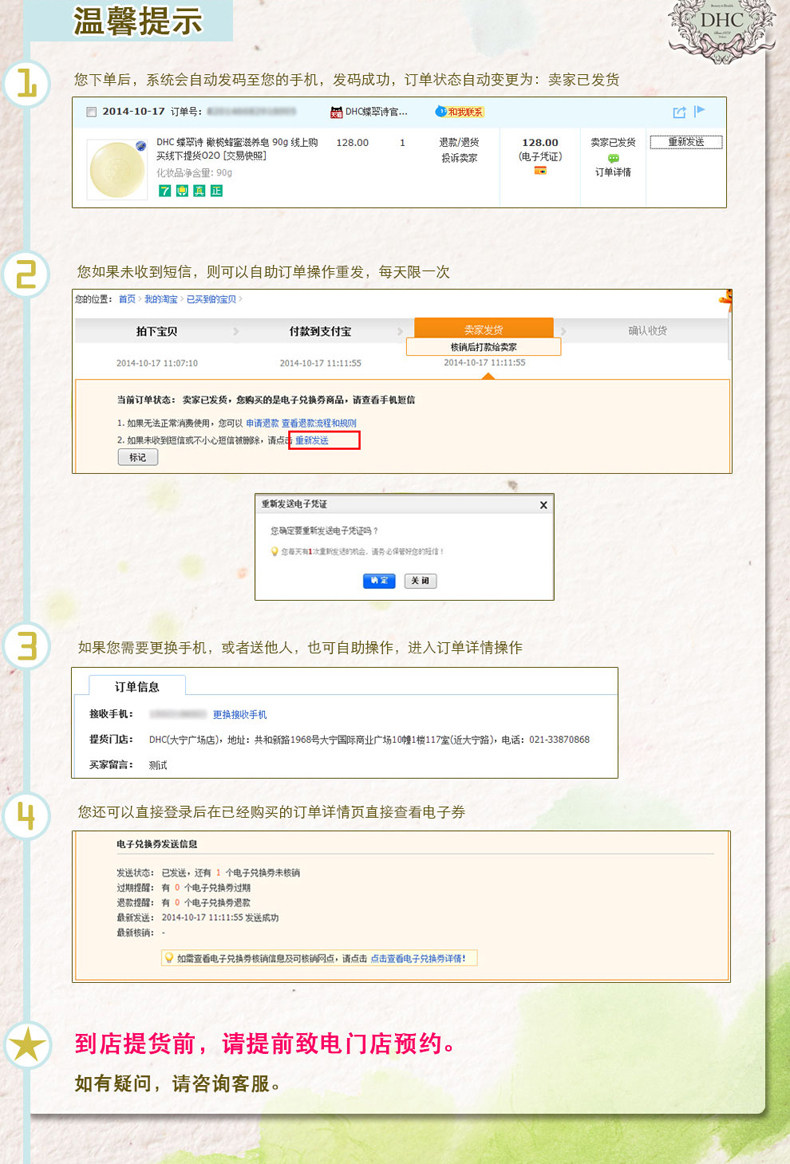The width and height of the screenshot is (790, 1164).
Task: Click 关闭 in the resend voucher dialog
Action: click(420, 581)
